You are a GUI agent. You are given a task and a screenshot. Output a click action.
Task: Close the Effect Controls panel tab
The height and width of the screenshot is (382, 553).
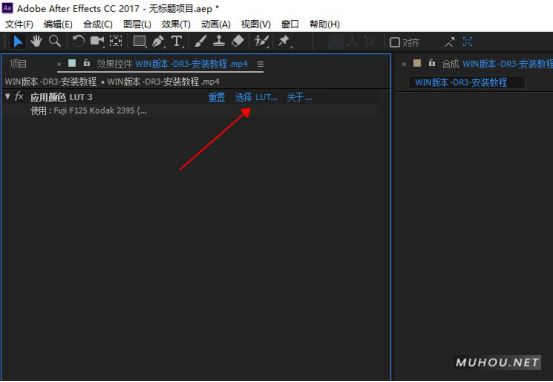point(59,64)
